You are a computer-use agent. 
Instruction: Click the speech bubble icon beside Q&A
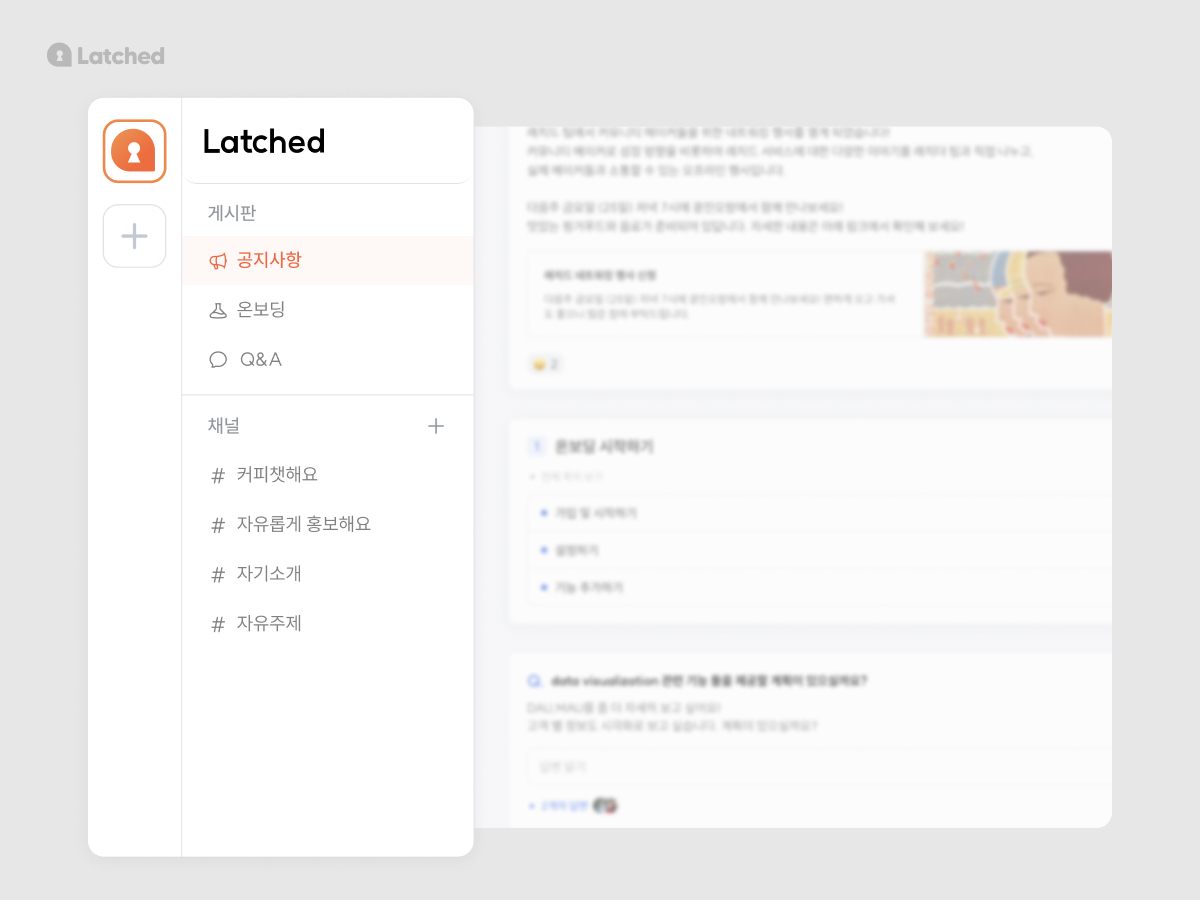(218, 360)
